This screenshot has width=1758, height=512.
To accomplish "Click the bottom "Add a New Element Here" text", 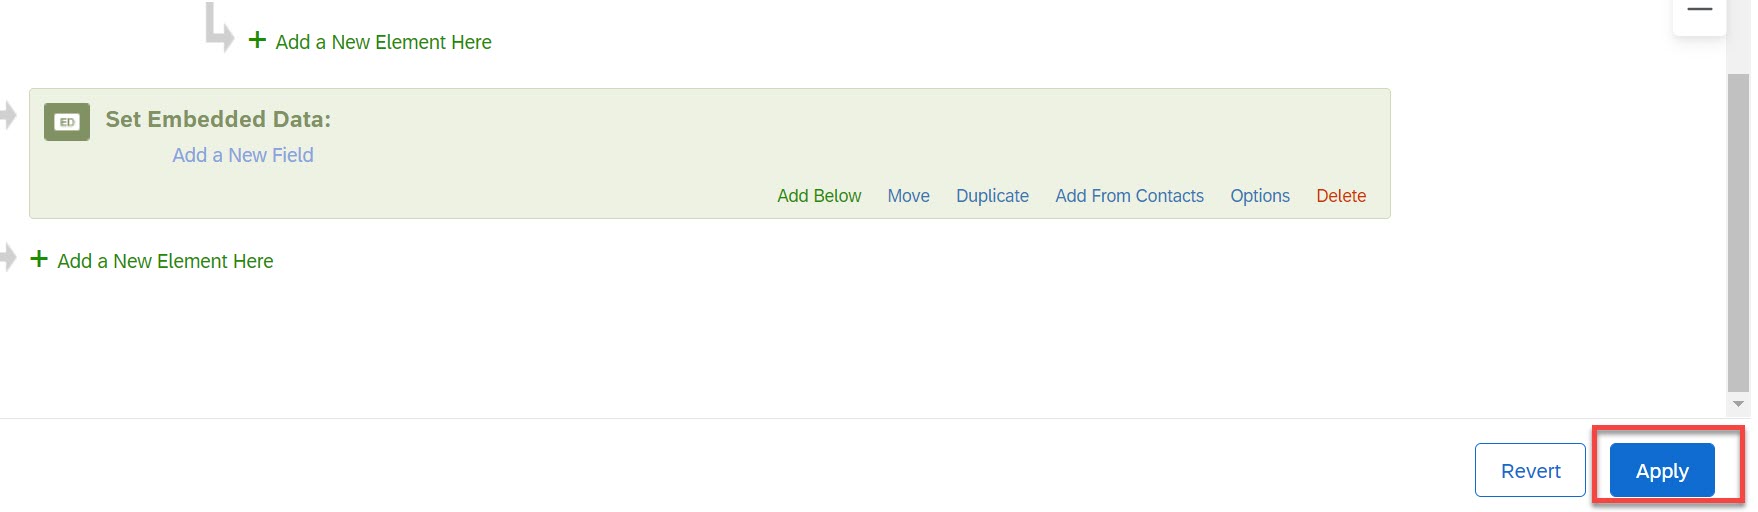I will tap(165, 261).
